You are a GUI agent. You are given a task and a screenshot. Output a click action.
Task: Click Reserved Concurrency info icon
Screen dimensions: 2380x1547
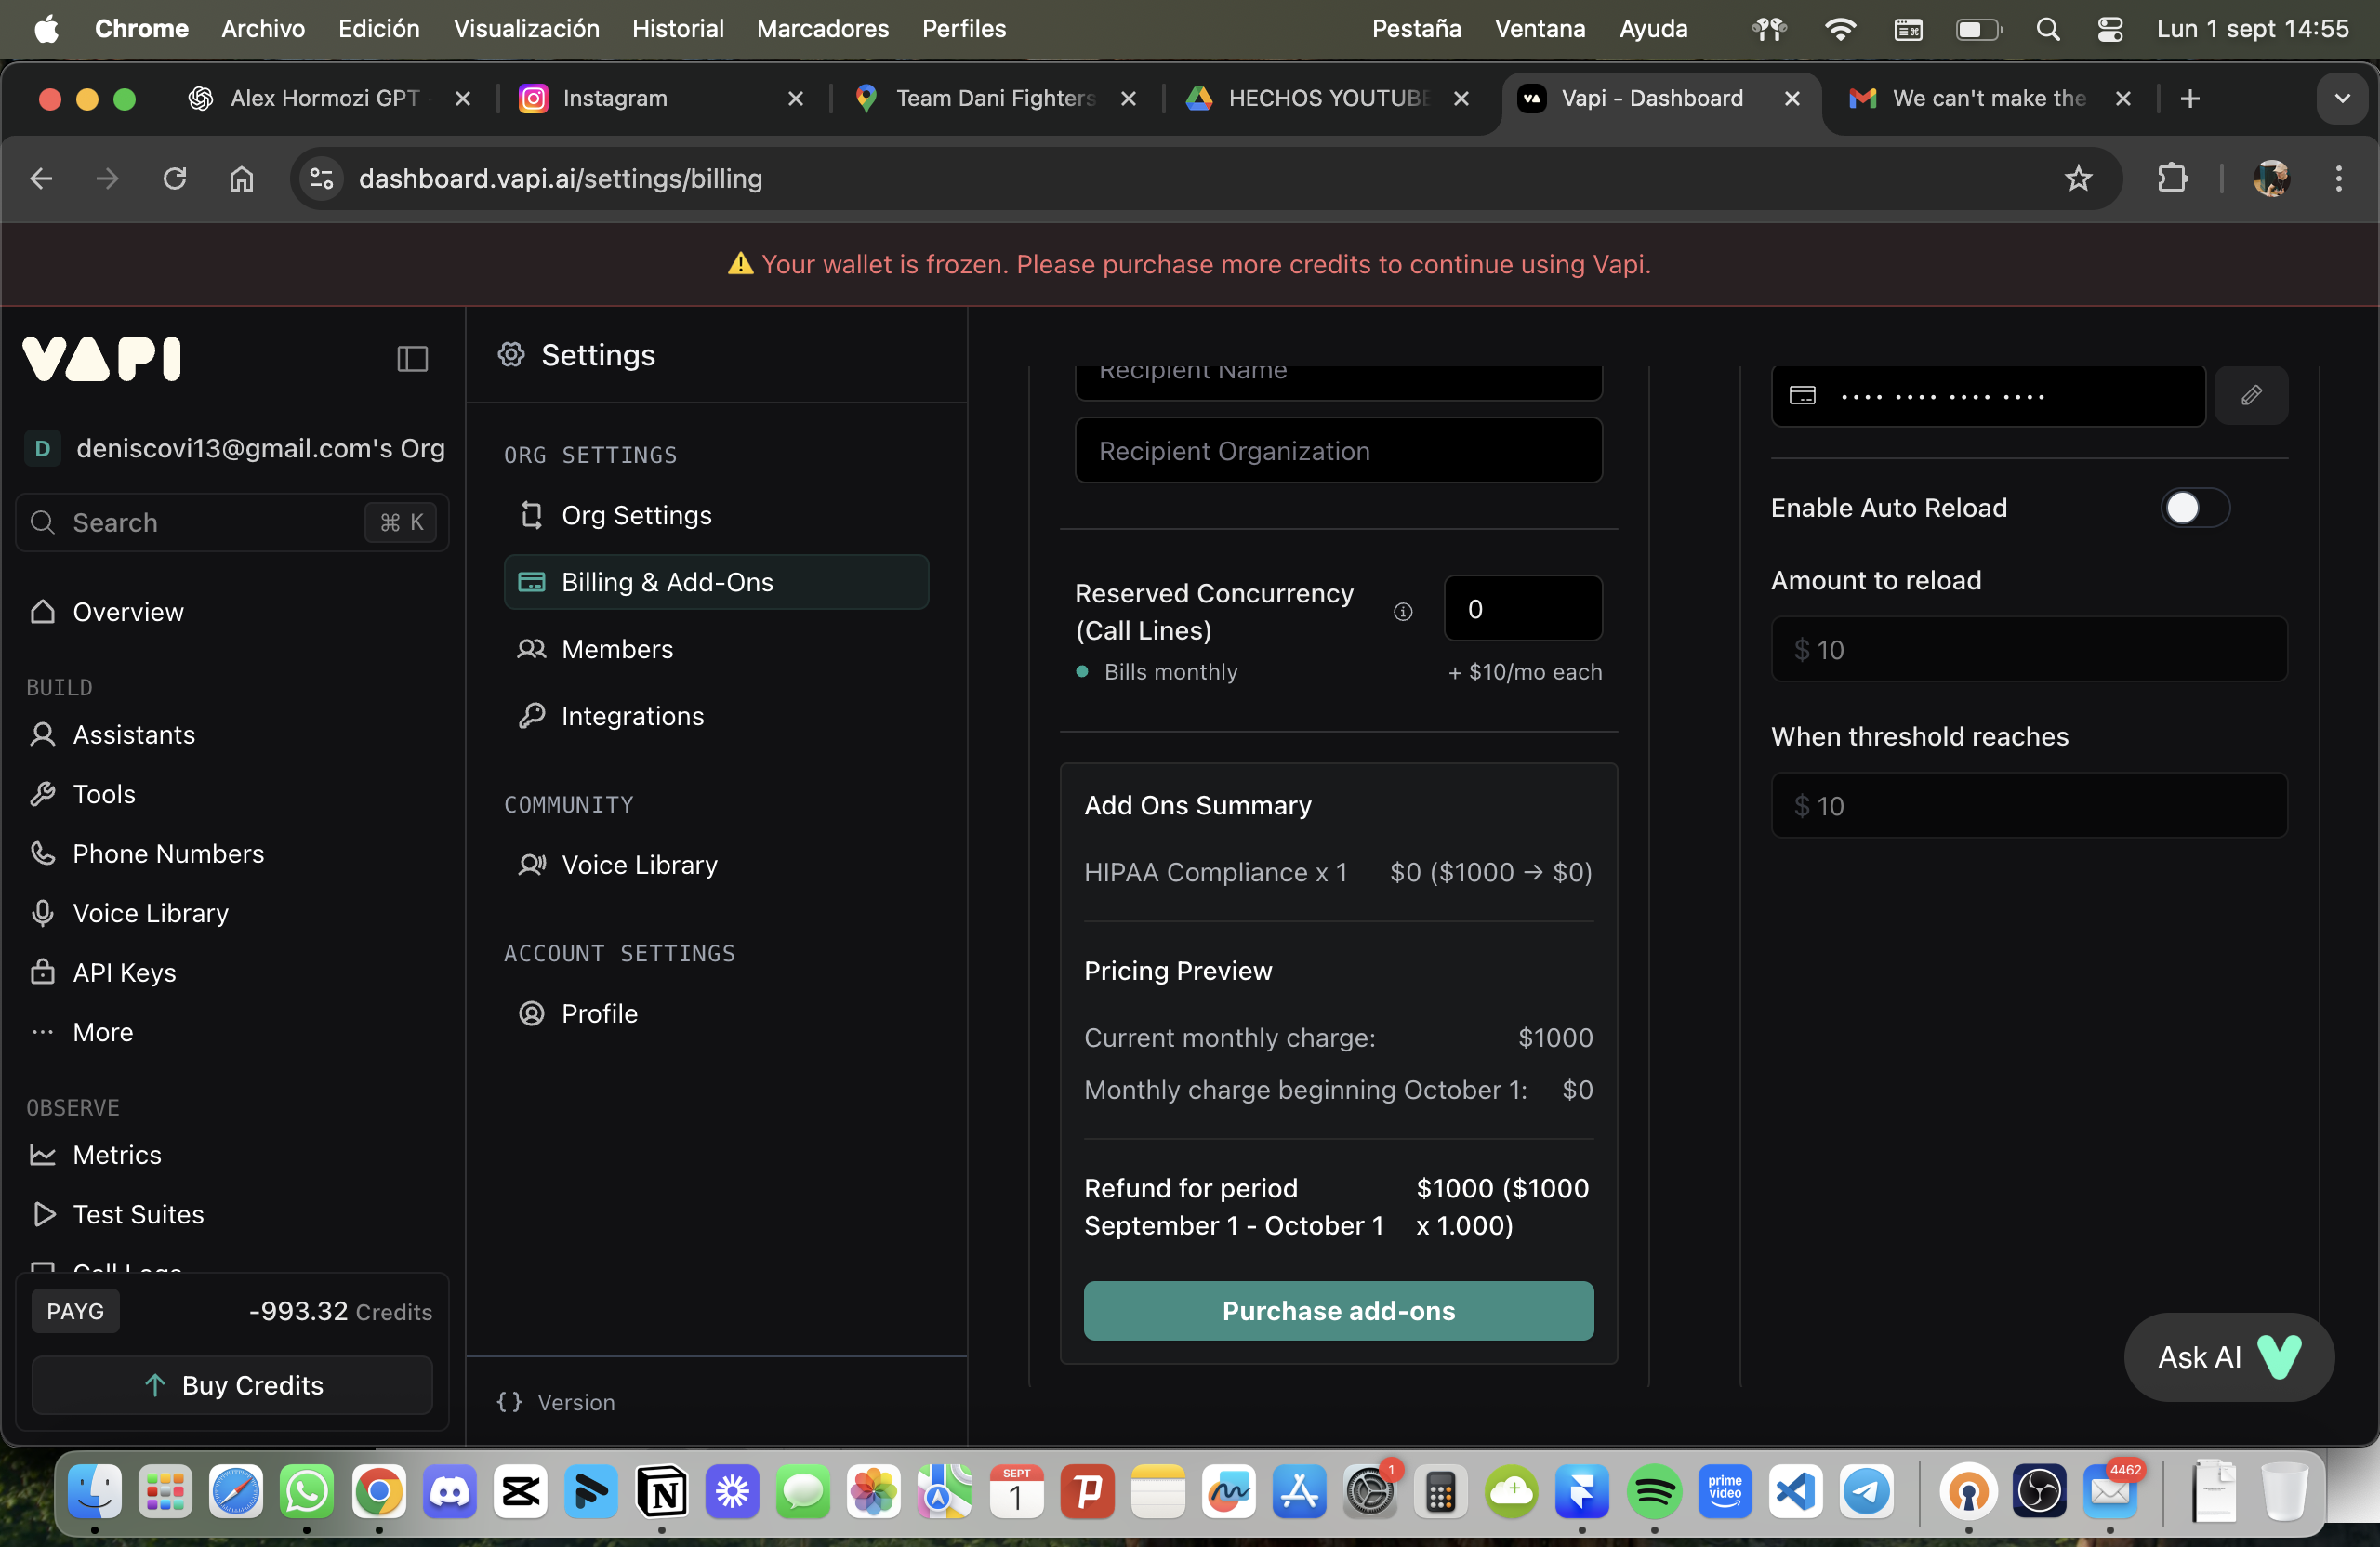[1403, 611]
